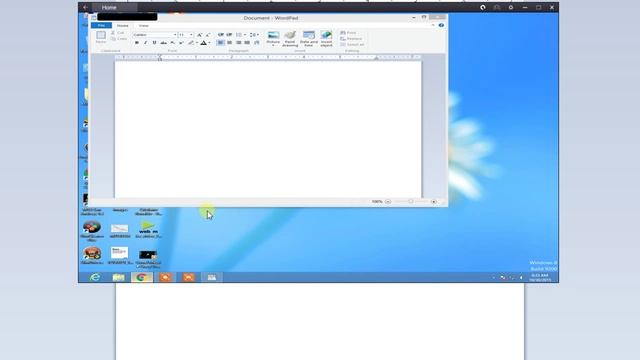Click Replace in the Editing group
This screenshot has width=640, height=360.
[x=351, y=39]
